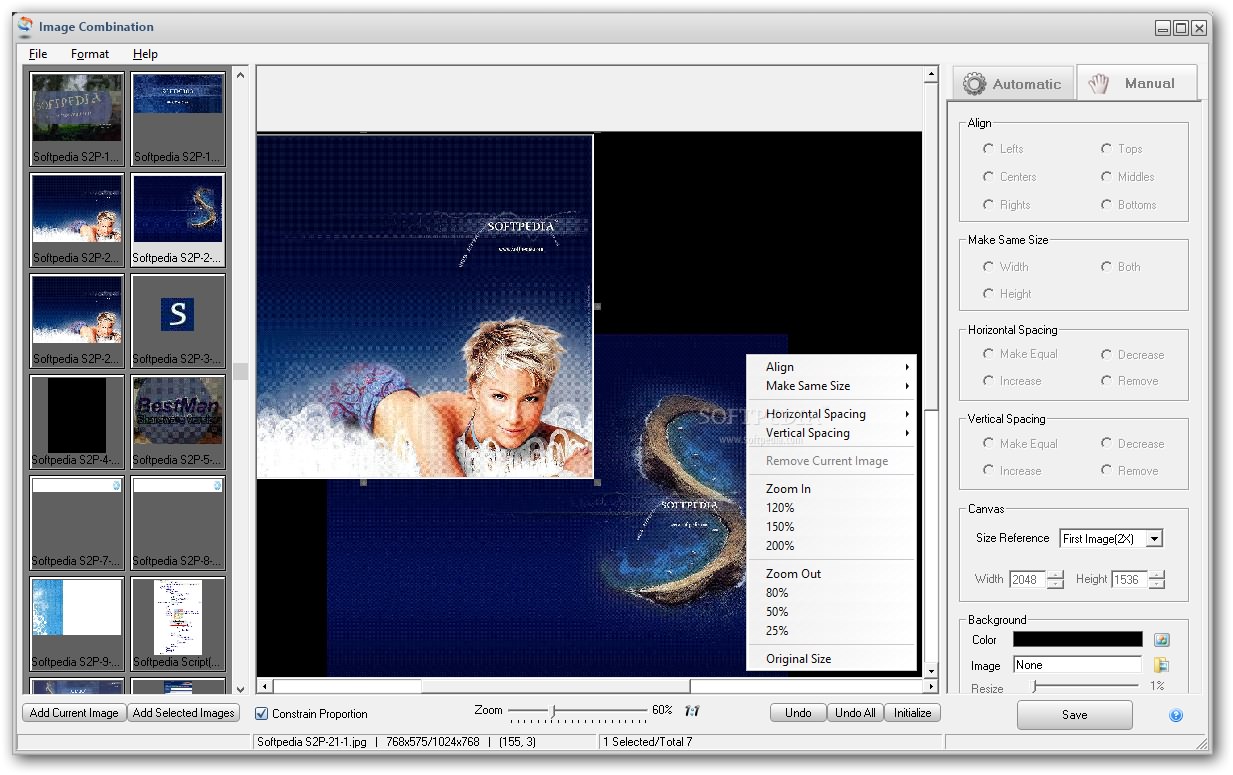Select the Height same-size radio button
The image size is (1233, 775).
(x=988, y=294)
